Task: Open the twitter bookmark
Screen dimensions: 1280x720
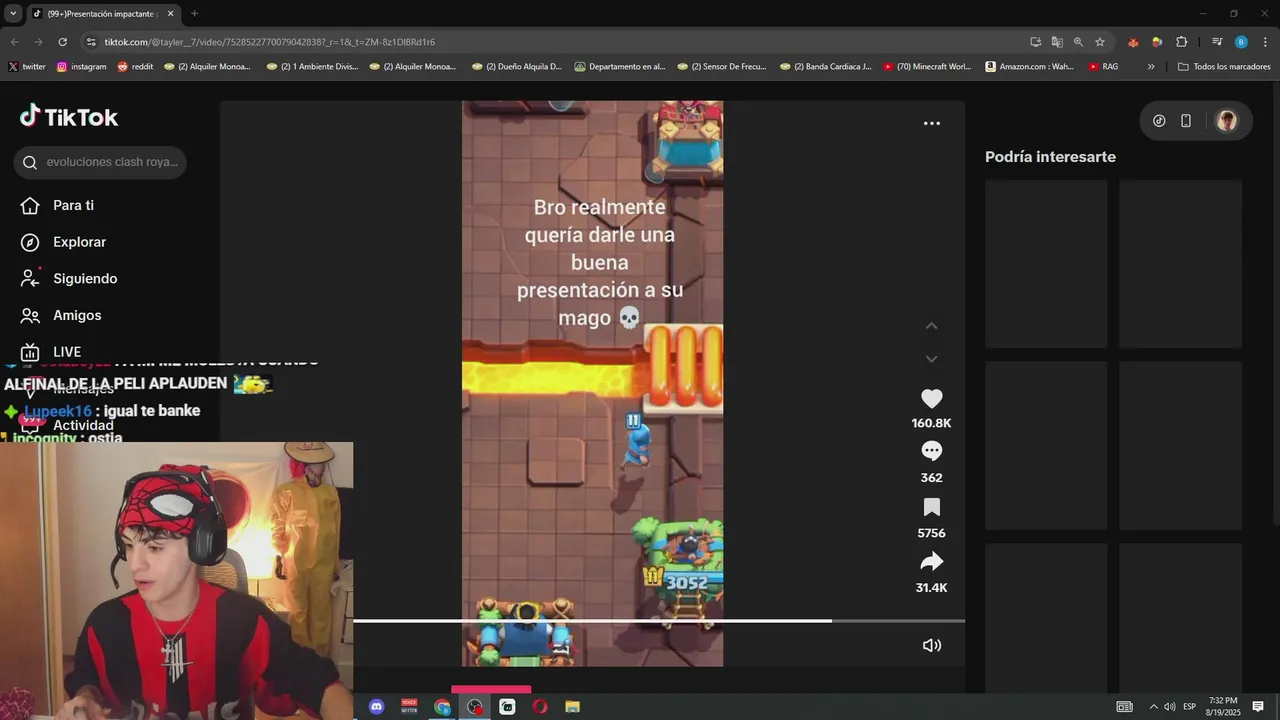Action: [26, 67]
